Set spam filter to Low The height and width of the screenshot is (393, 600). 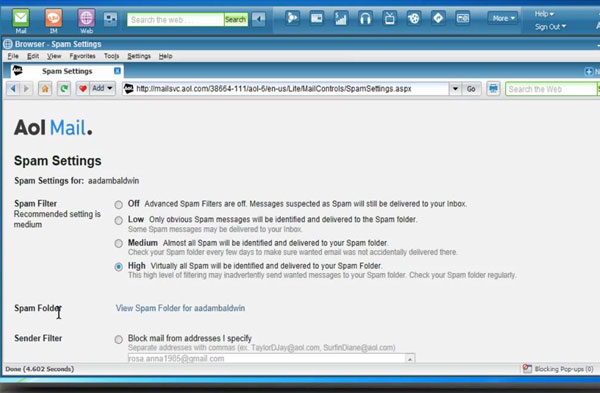point(119,220)
